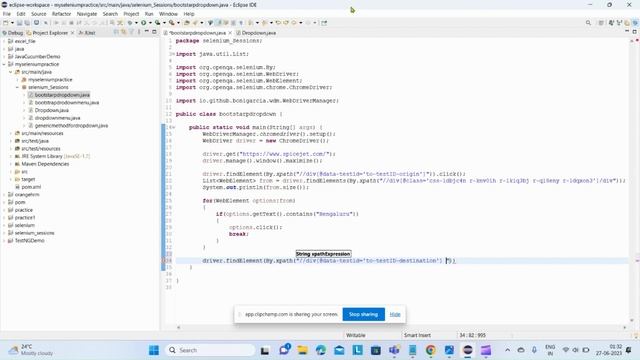Maximize the editor area
The image size is (640, 360).
(x=635, y=31)
